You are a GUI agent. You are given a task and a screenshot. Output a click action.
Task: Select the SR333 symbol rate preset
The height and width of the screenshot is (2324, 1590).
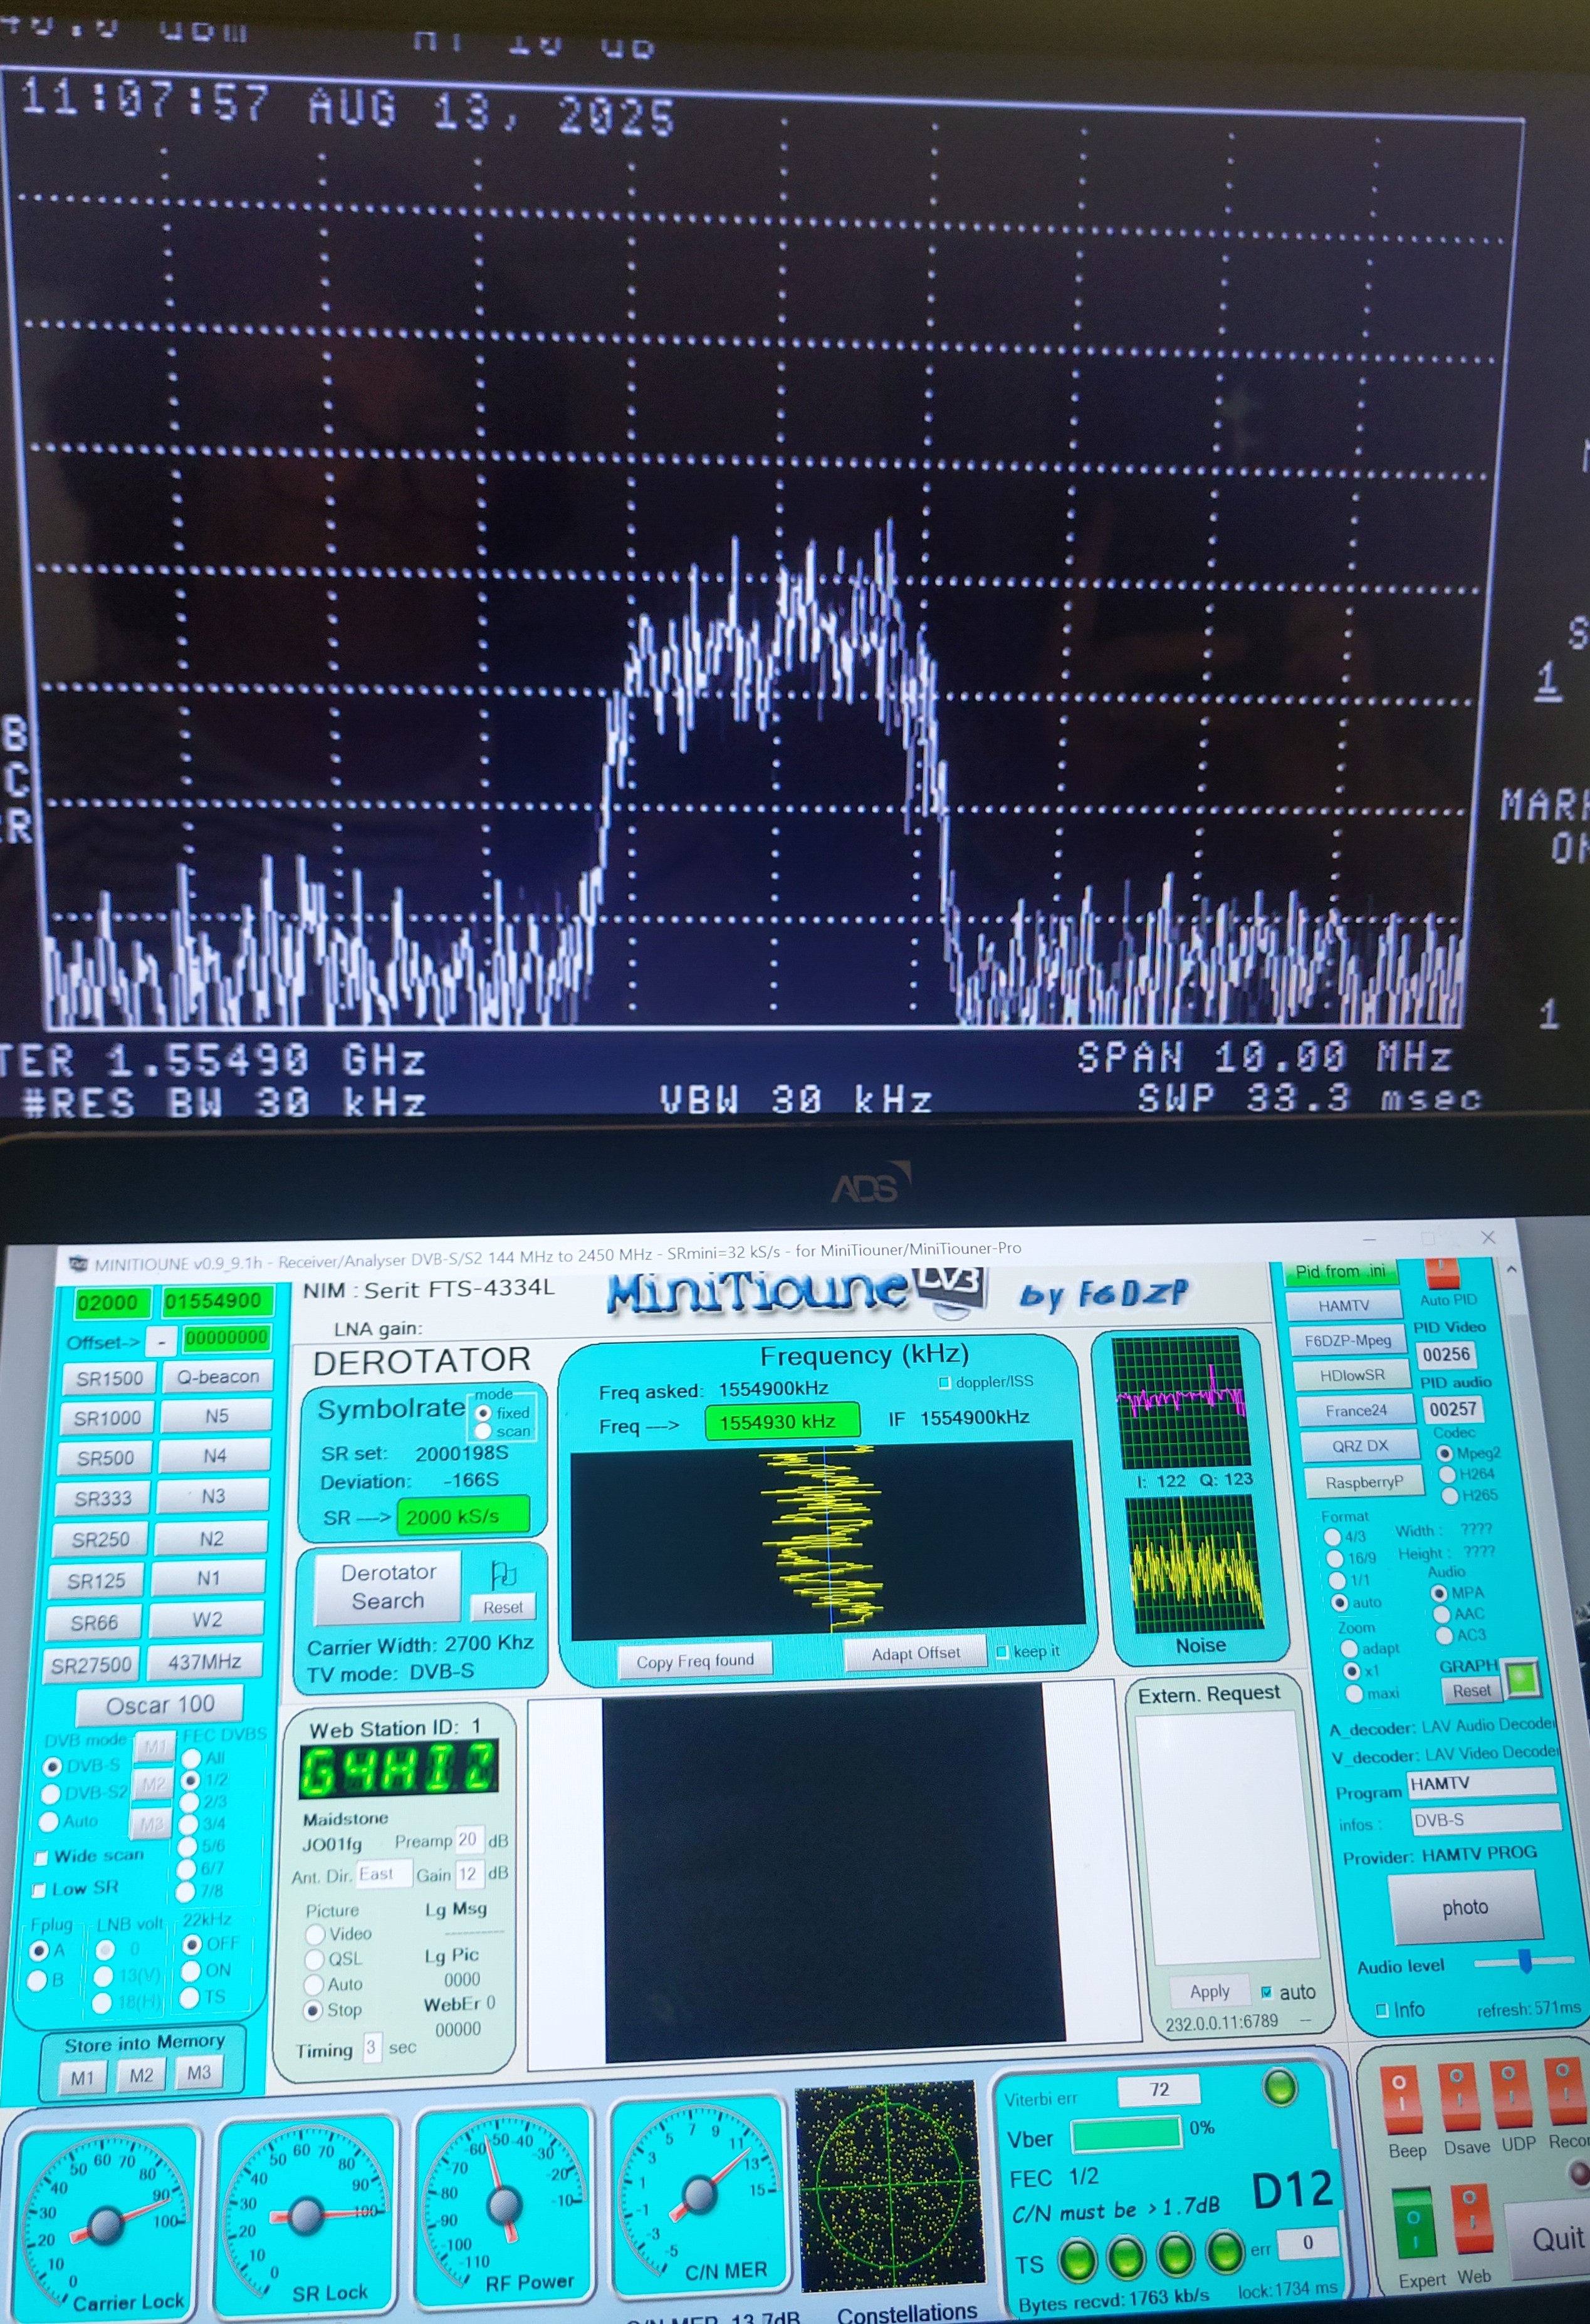coord(103,1499)
